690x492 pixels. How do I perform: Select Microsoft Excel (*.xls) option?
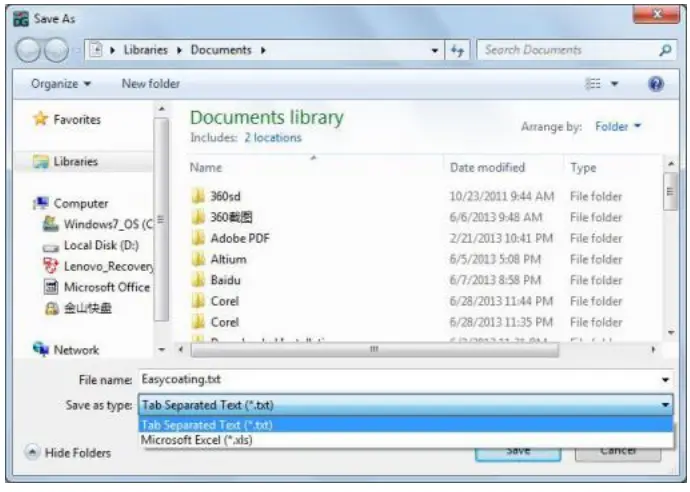pyautogui.click(x=406, y=440)
